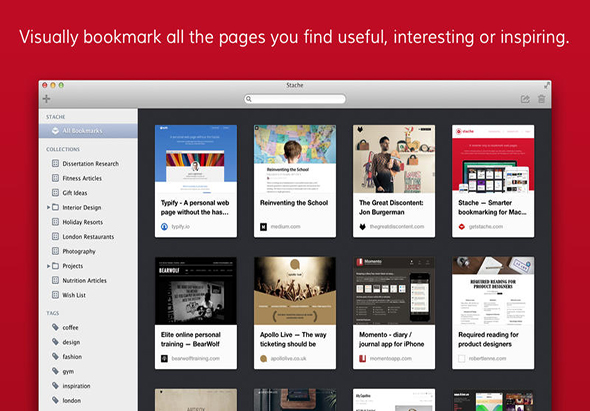
Task: Click 'Momento - diary / journal app' title
Action: [x=391, y=339]
